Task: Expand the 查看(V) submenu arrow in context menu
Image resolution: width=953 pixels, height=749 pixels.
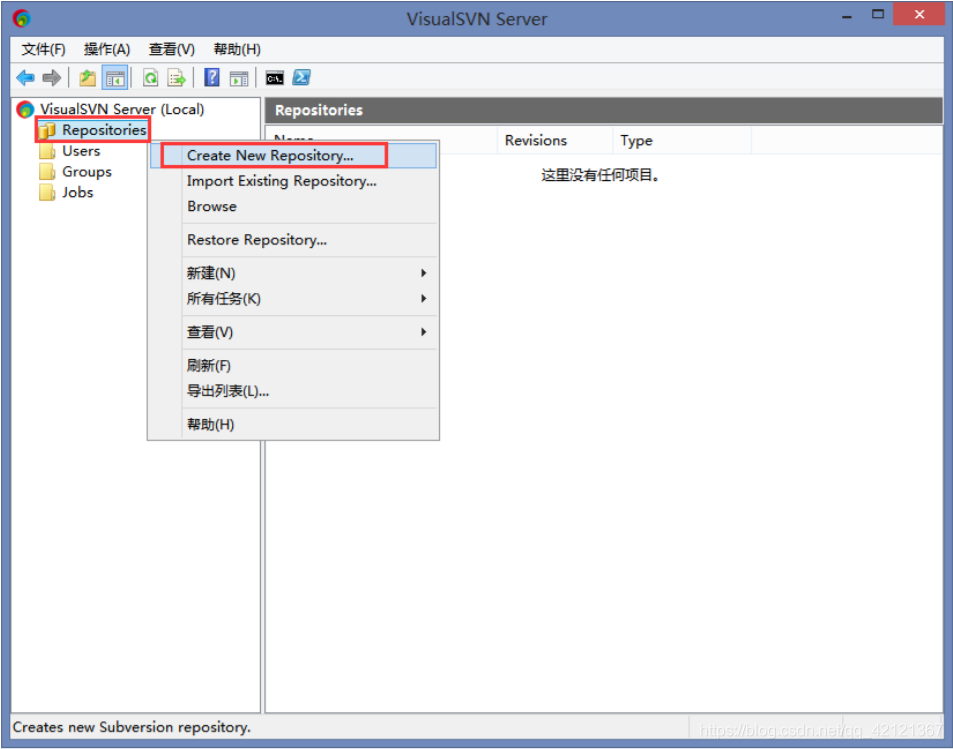Action: tap(424, 332)
